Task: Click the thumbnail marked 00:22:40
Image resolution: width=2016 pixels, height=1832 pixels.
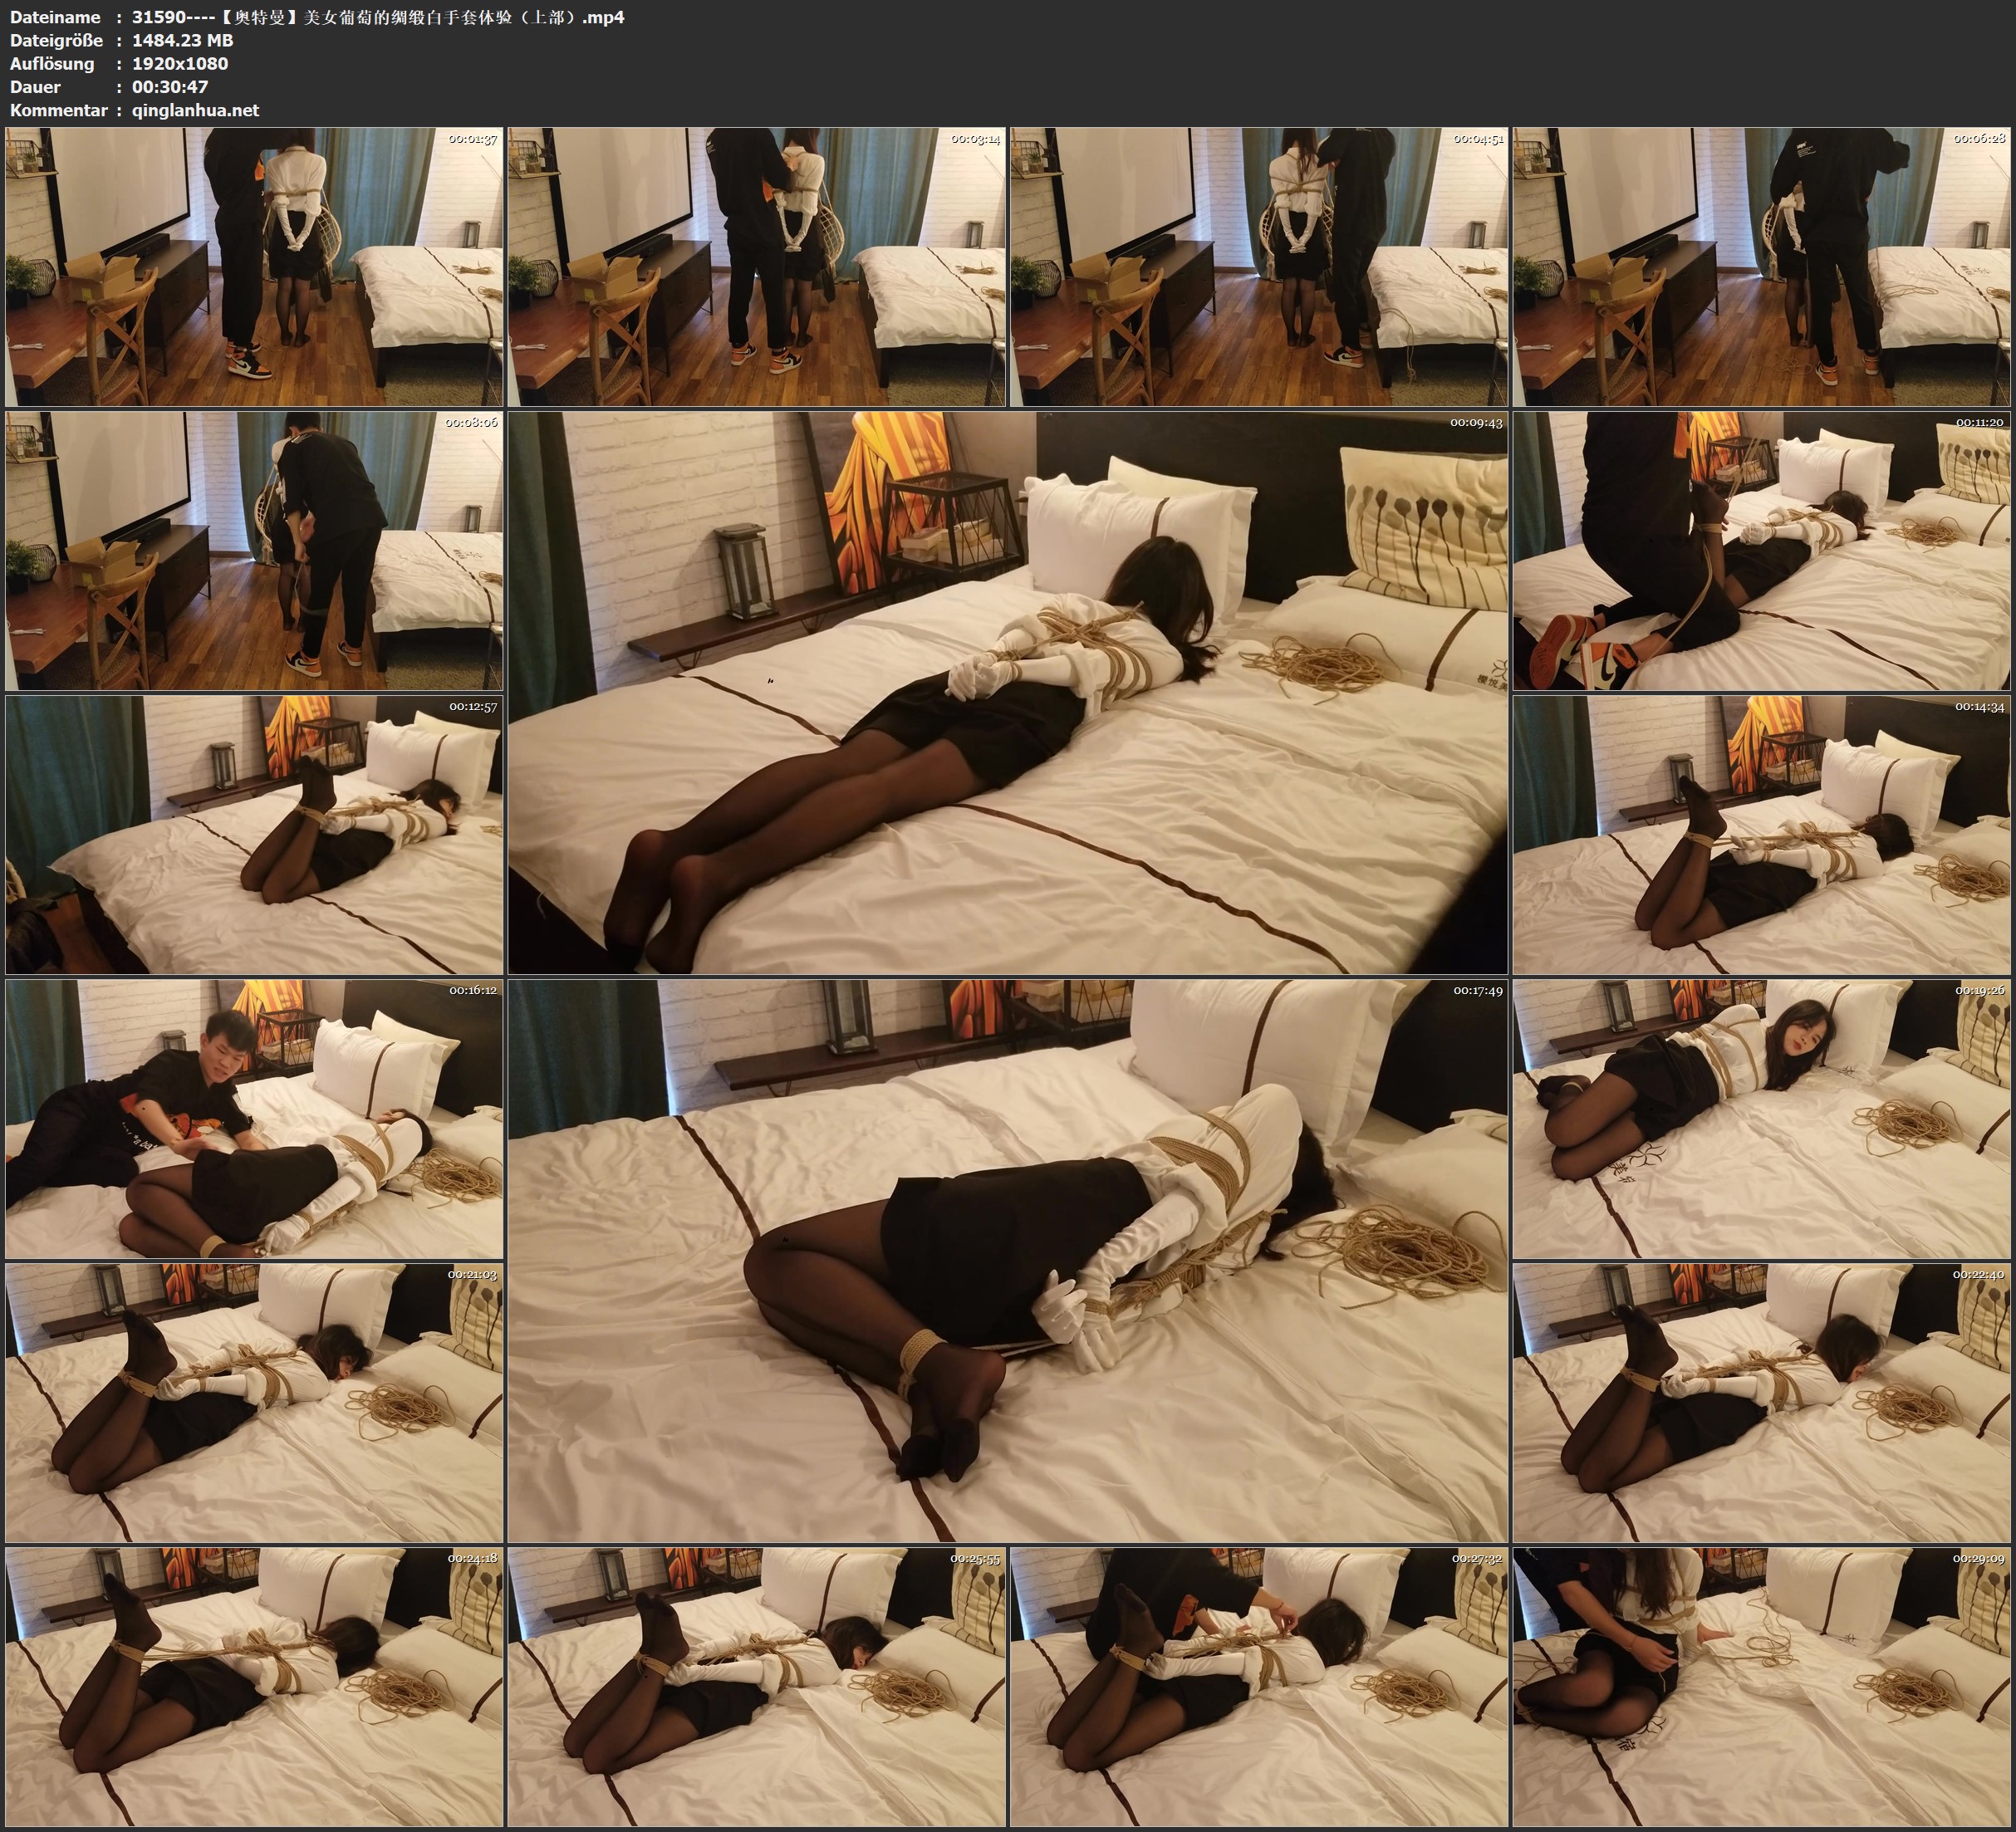Action: click(x=1761, y=1402)
